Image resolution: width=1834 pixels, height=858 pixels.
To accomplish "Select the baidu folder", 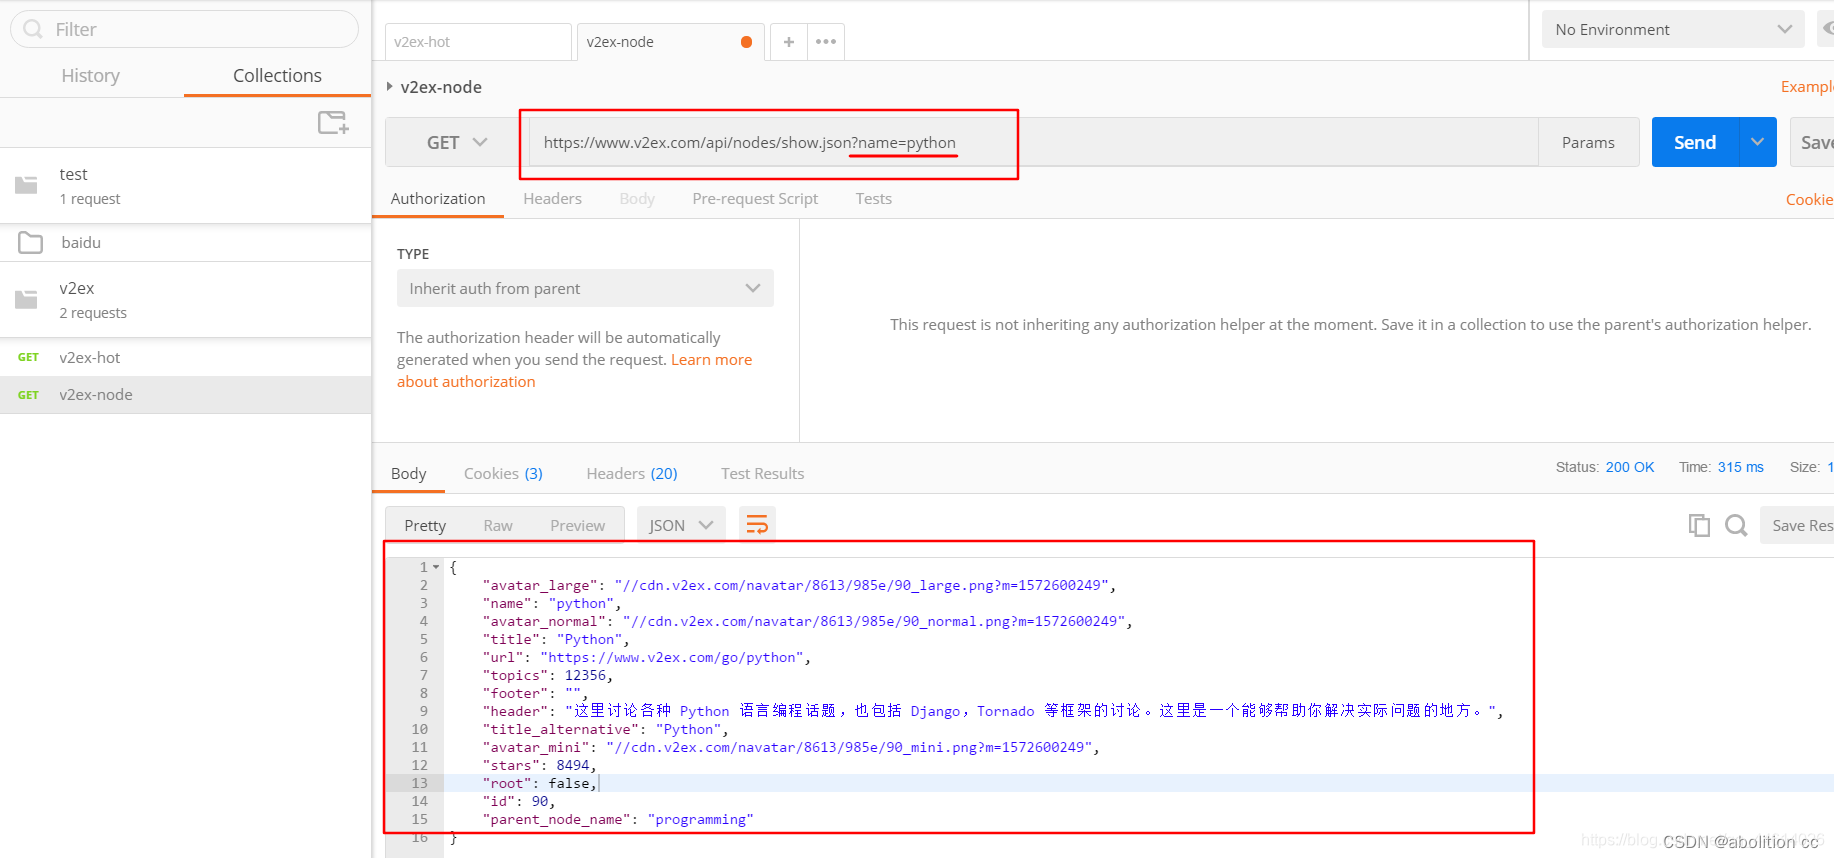I will (185, 242).
